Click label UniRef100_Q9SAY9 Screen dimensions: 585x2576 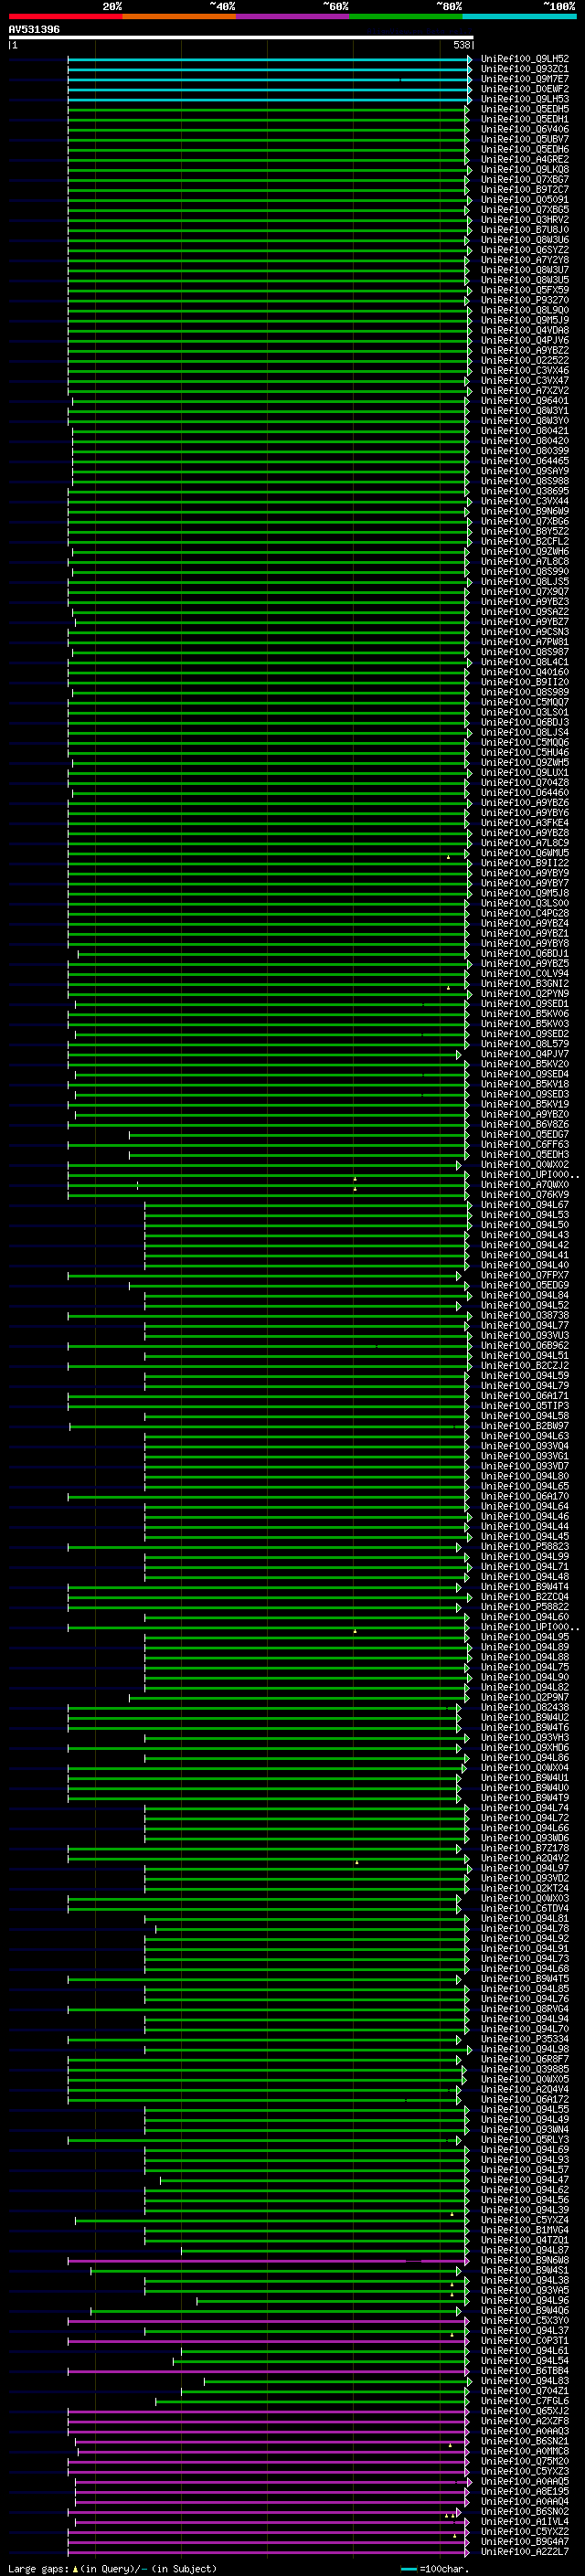click(x=524, y=471)
